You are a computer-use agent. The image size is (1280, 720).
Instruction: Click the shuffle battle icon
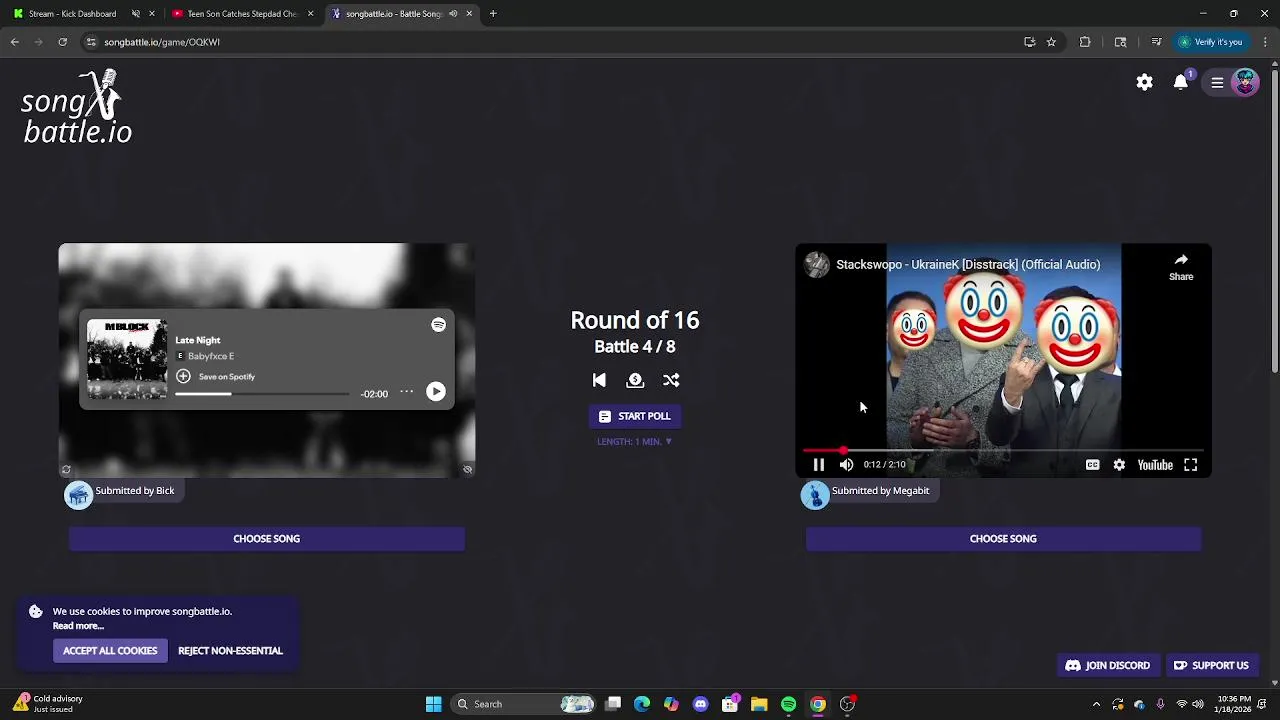671,380
